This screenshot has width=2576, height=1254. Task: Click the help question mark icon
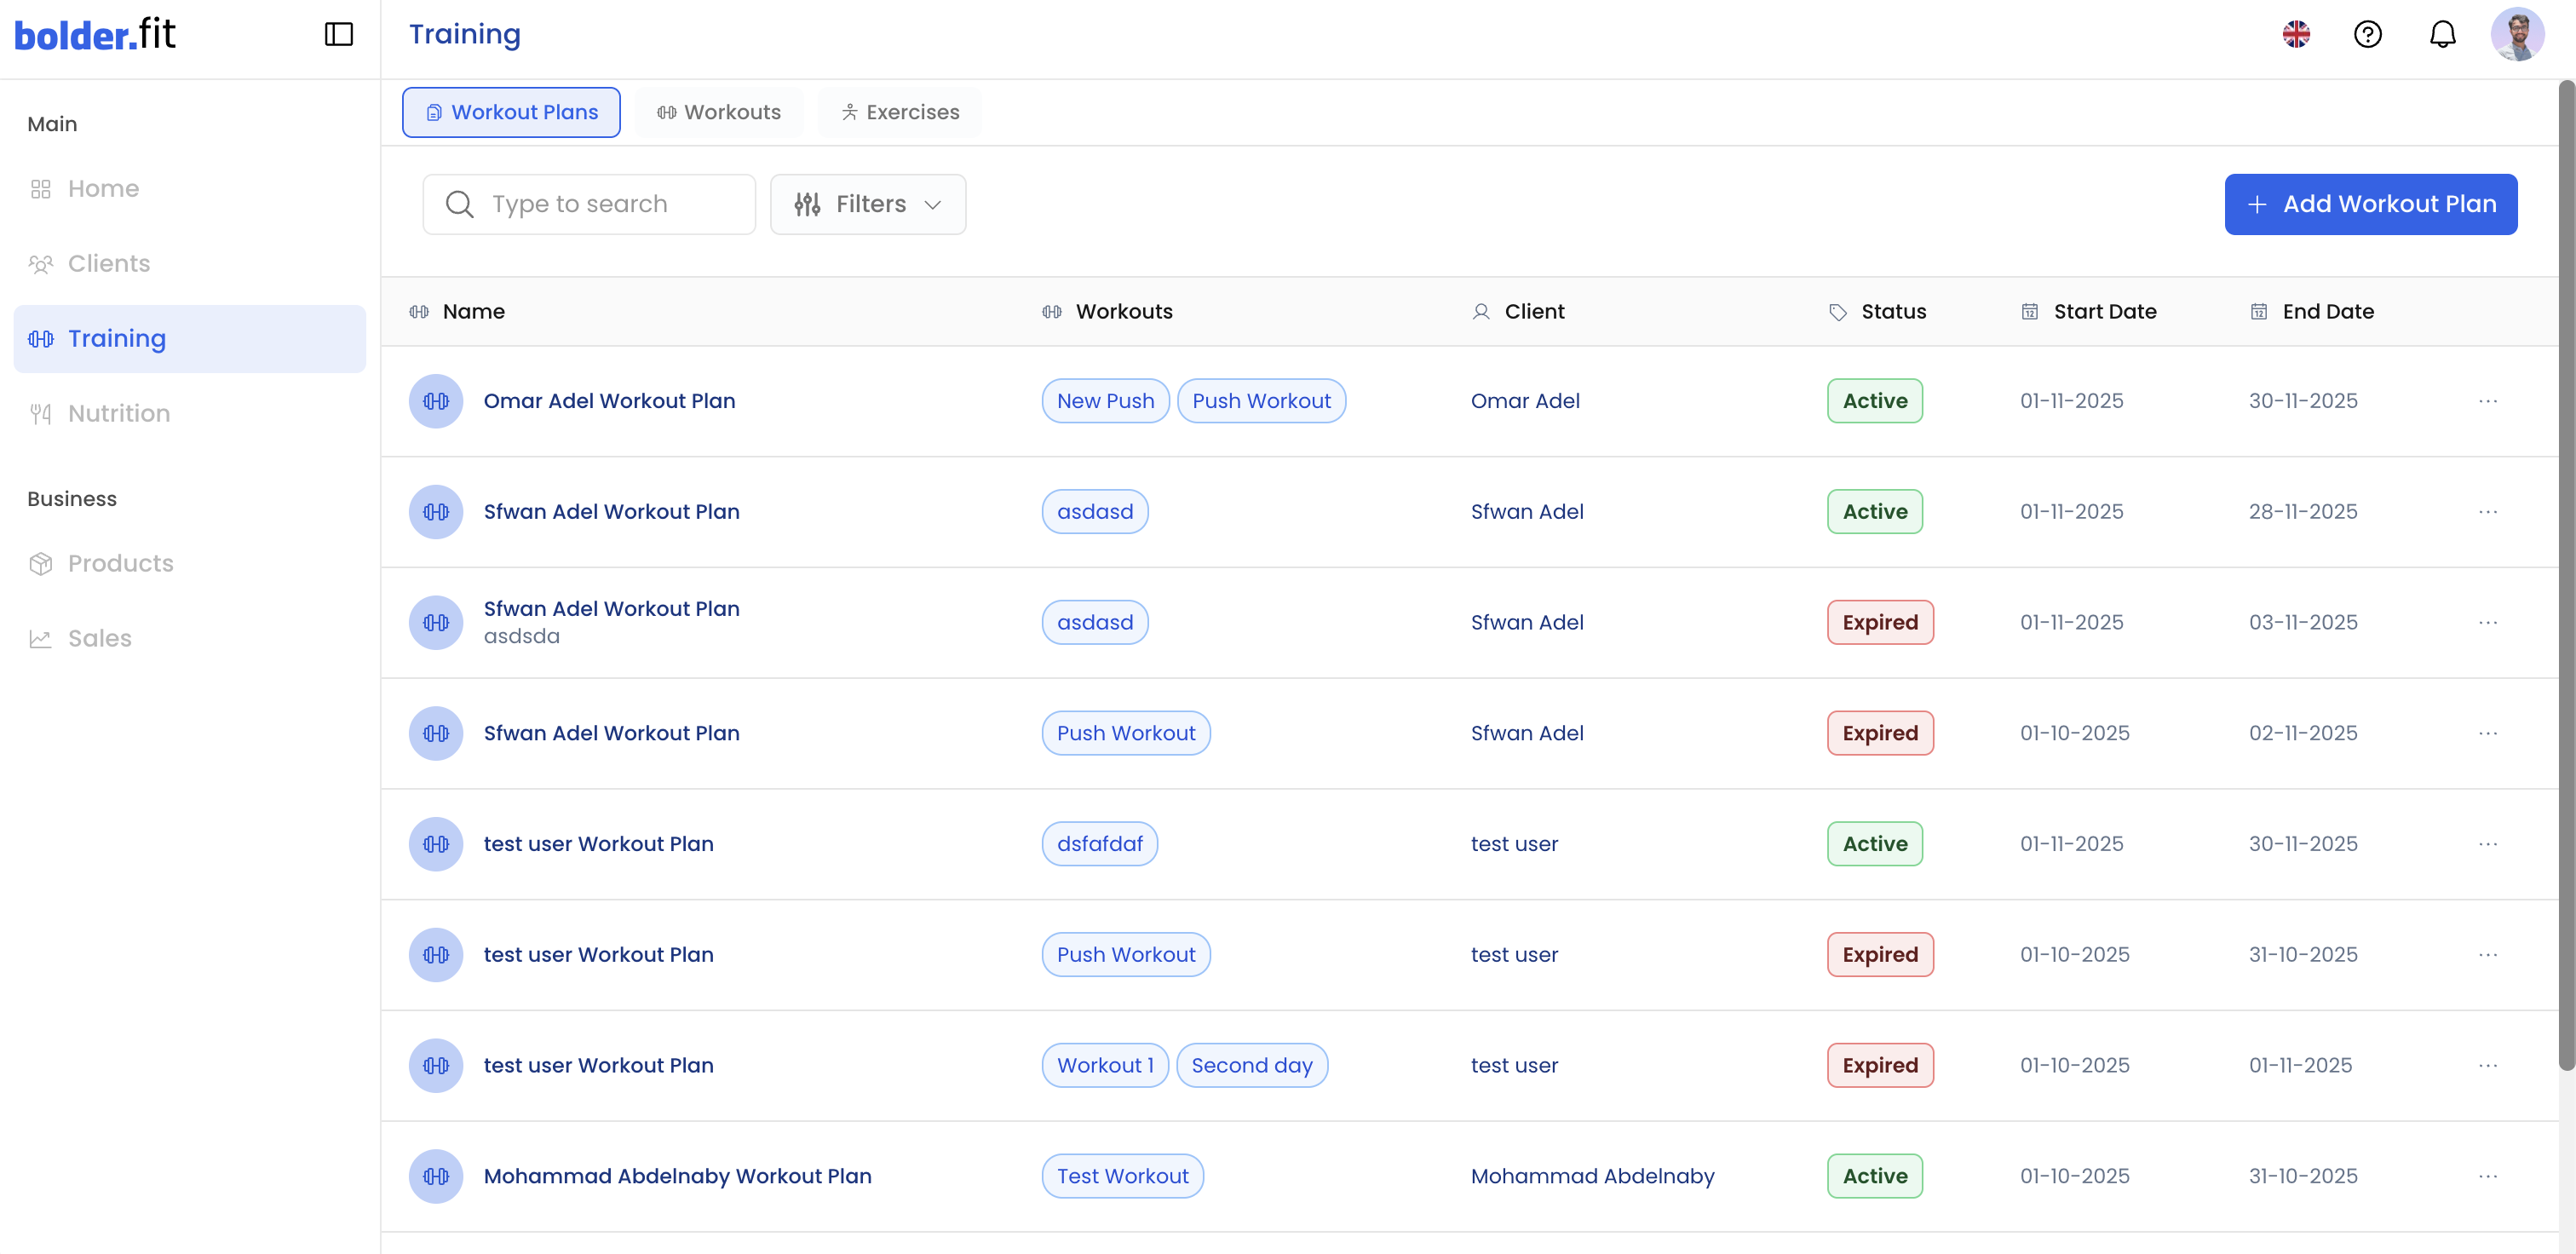click(x=2367, y=34)
